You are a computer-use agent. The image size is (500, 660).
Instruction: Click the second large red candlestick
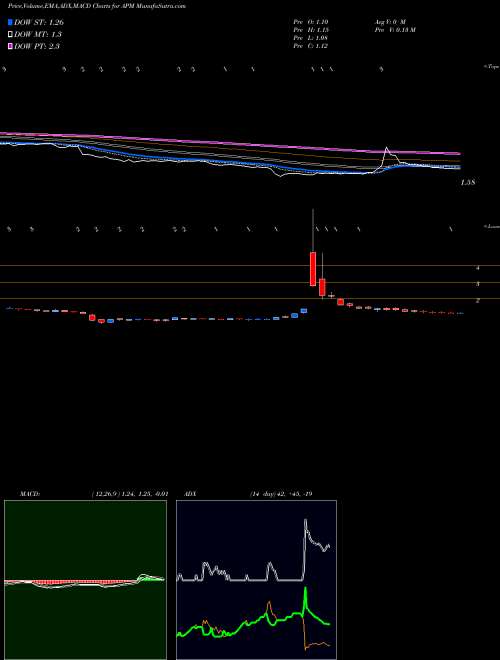tap(322, 287)
